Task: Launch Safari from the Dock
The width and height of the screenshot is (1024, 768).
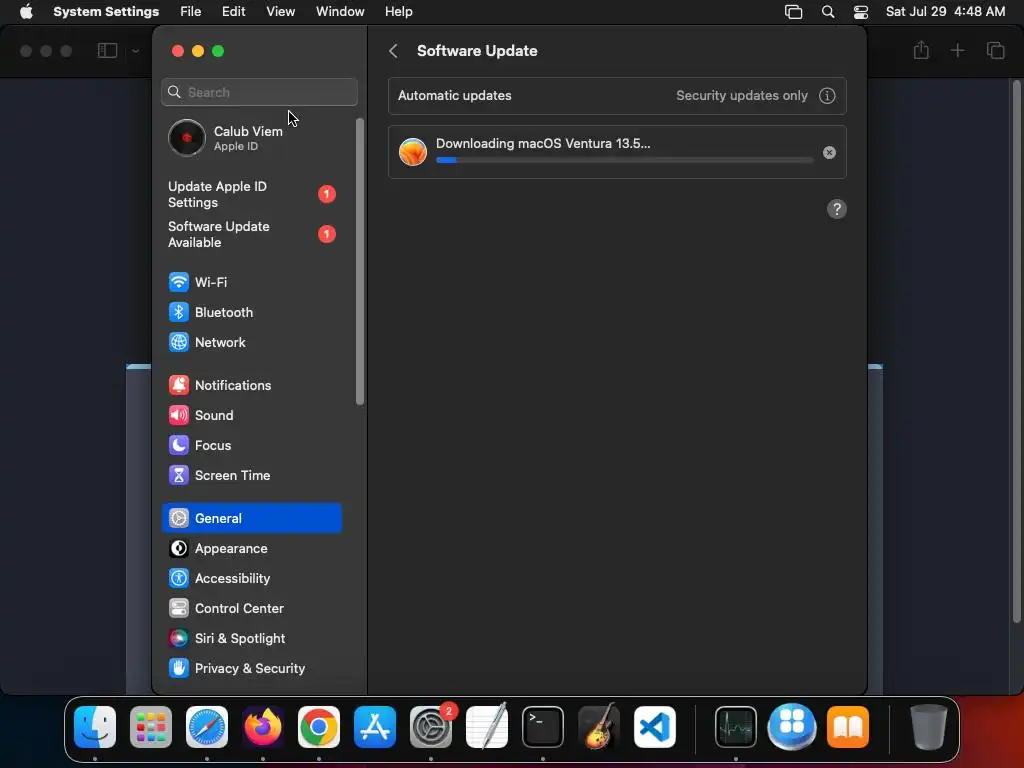Action: tap(207, 727)
